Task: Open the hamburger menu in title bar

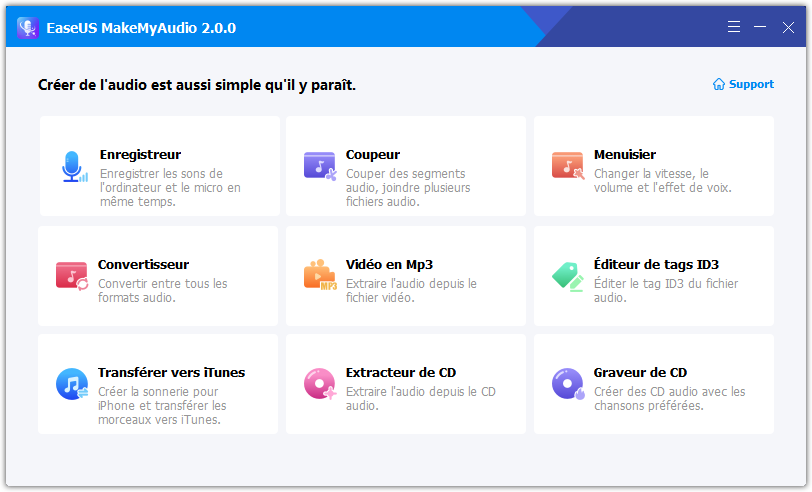Action: coord(734,27)
